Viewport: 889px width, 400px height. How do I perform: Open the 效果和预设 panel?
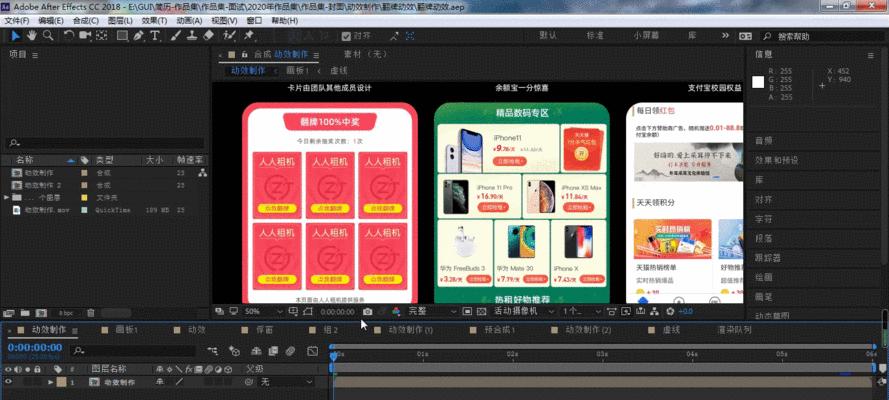(776, 160)
